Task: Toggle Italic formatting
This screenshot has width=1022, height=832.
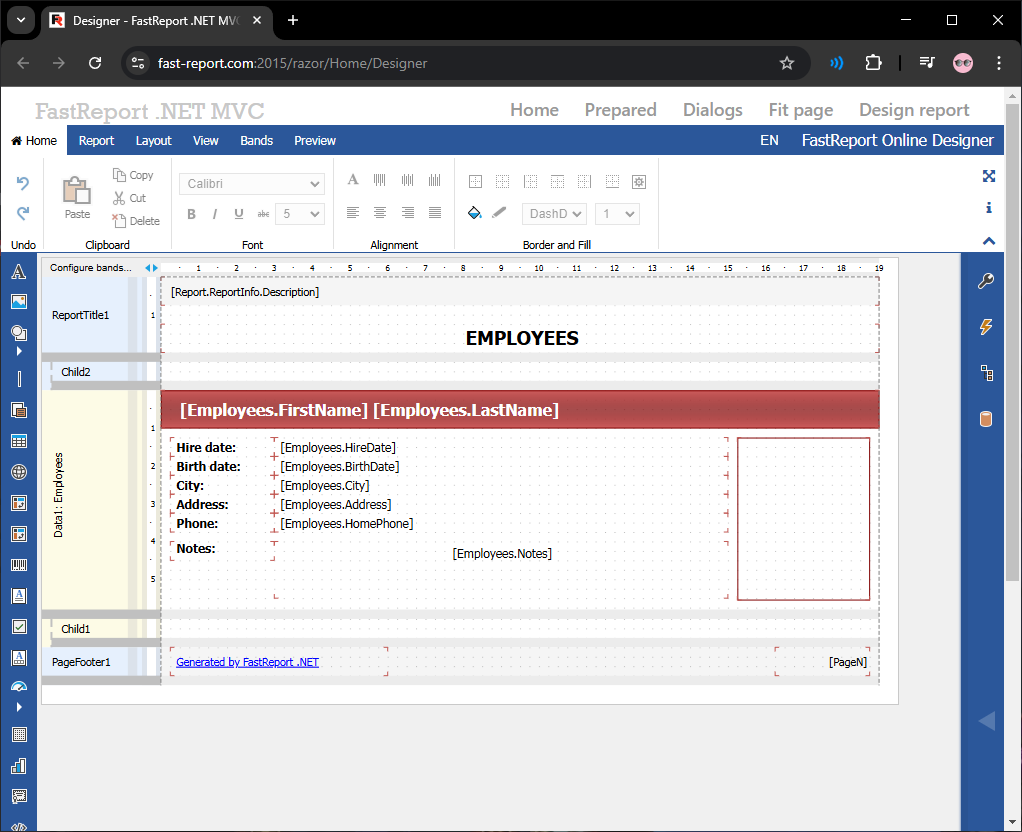Action: 214,214
